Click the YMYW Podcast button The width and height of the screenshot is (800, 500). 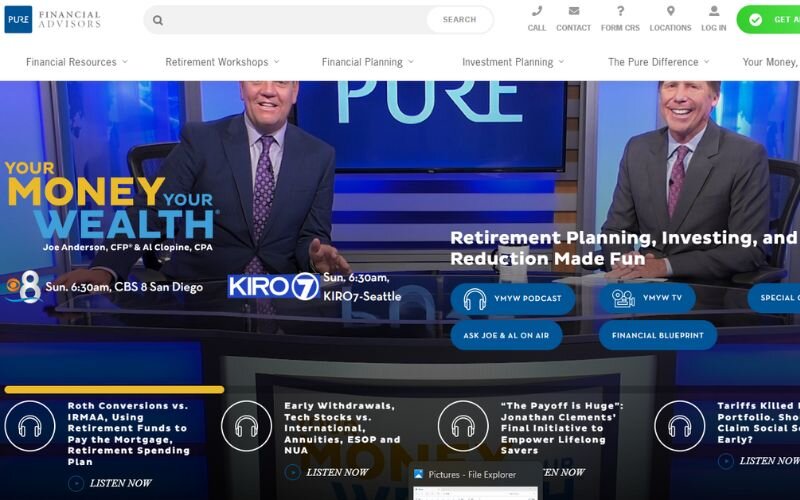pos(513,298)
